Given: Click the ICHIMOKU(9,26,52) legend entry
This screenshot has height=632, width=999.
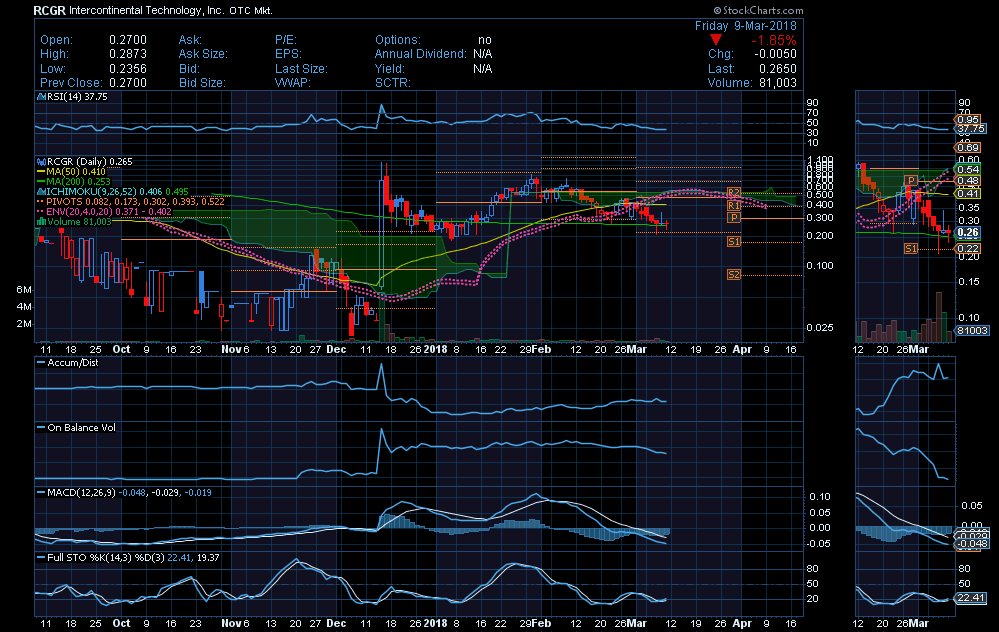Looking at the screenshot, I should (x=112, y=192).
